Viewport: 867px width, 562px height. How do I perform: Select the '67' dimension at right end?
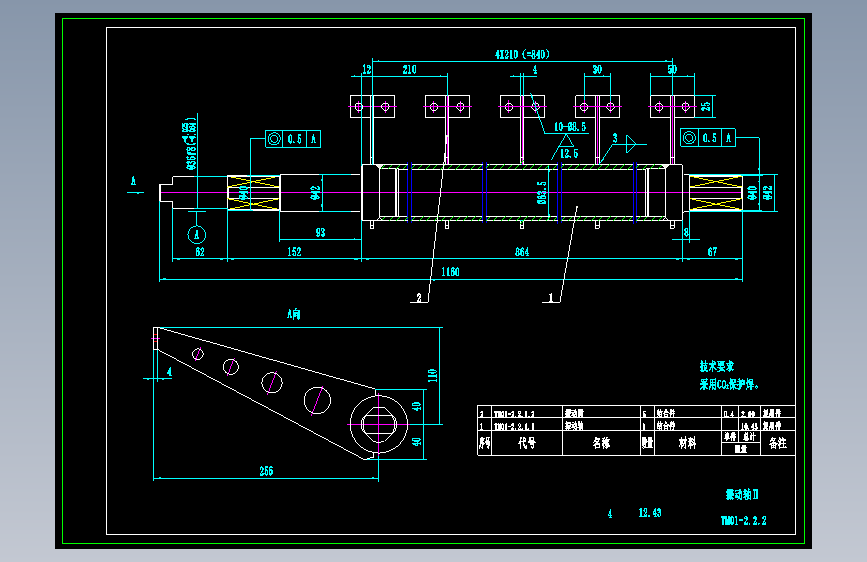point(712,252)
